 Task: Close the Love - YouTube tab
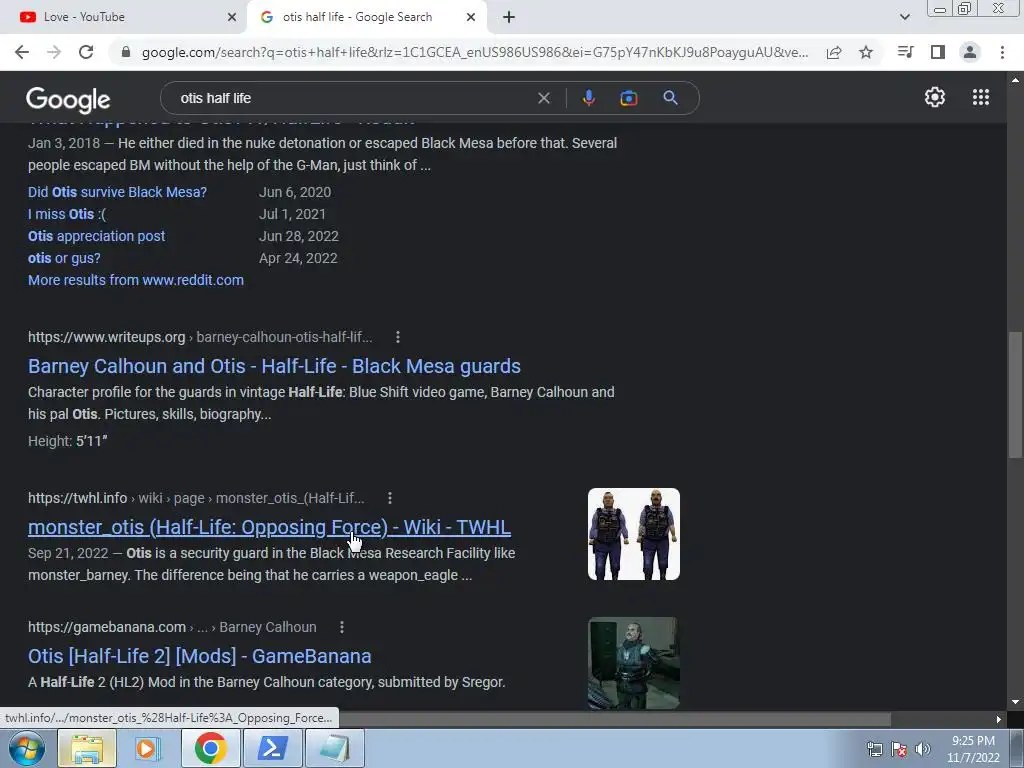click(232, 17)
